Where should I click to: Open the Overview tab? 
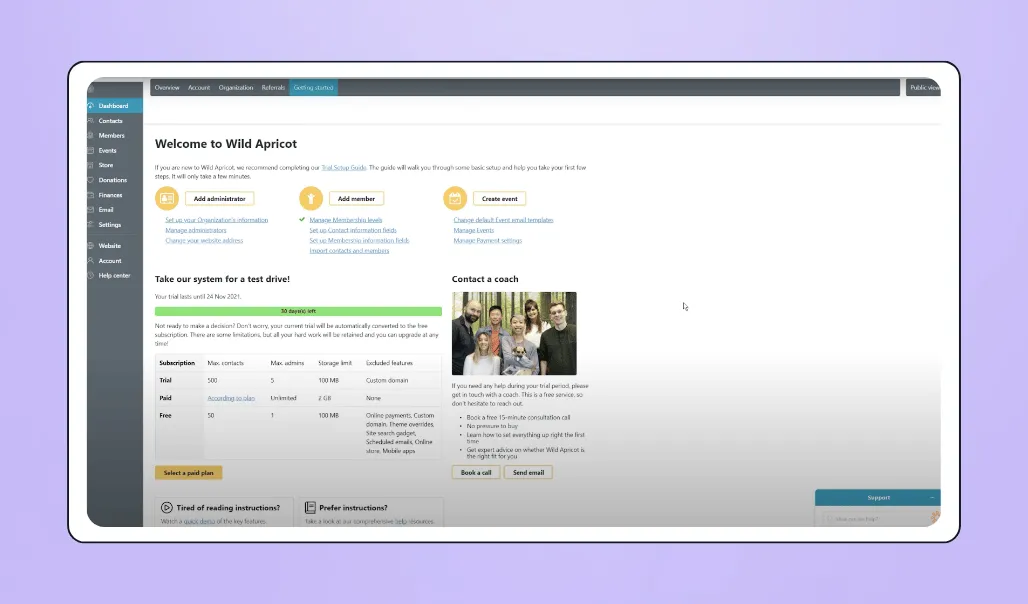coord(166,87)
